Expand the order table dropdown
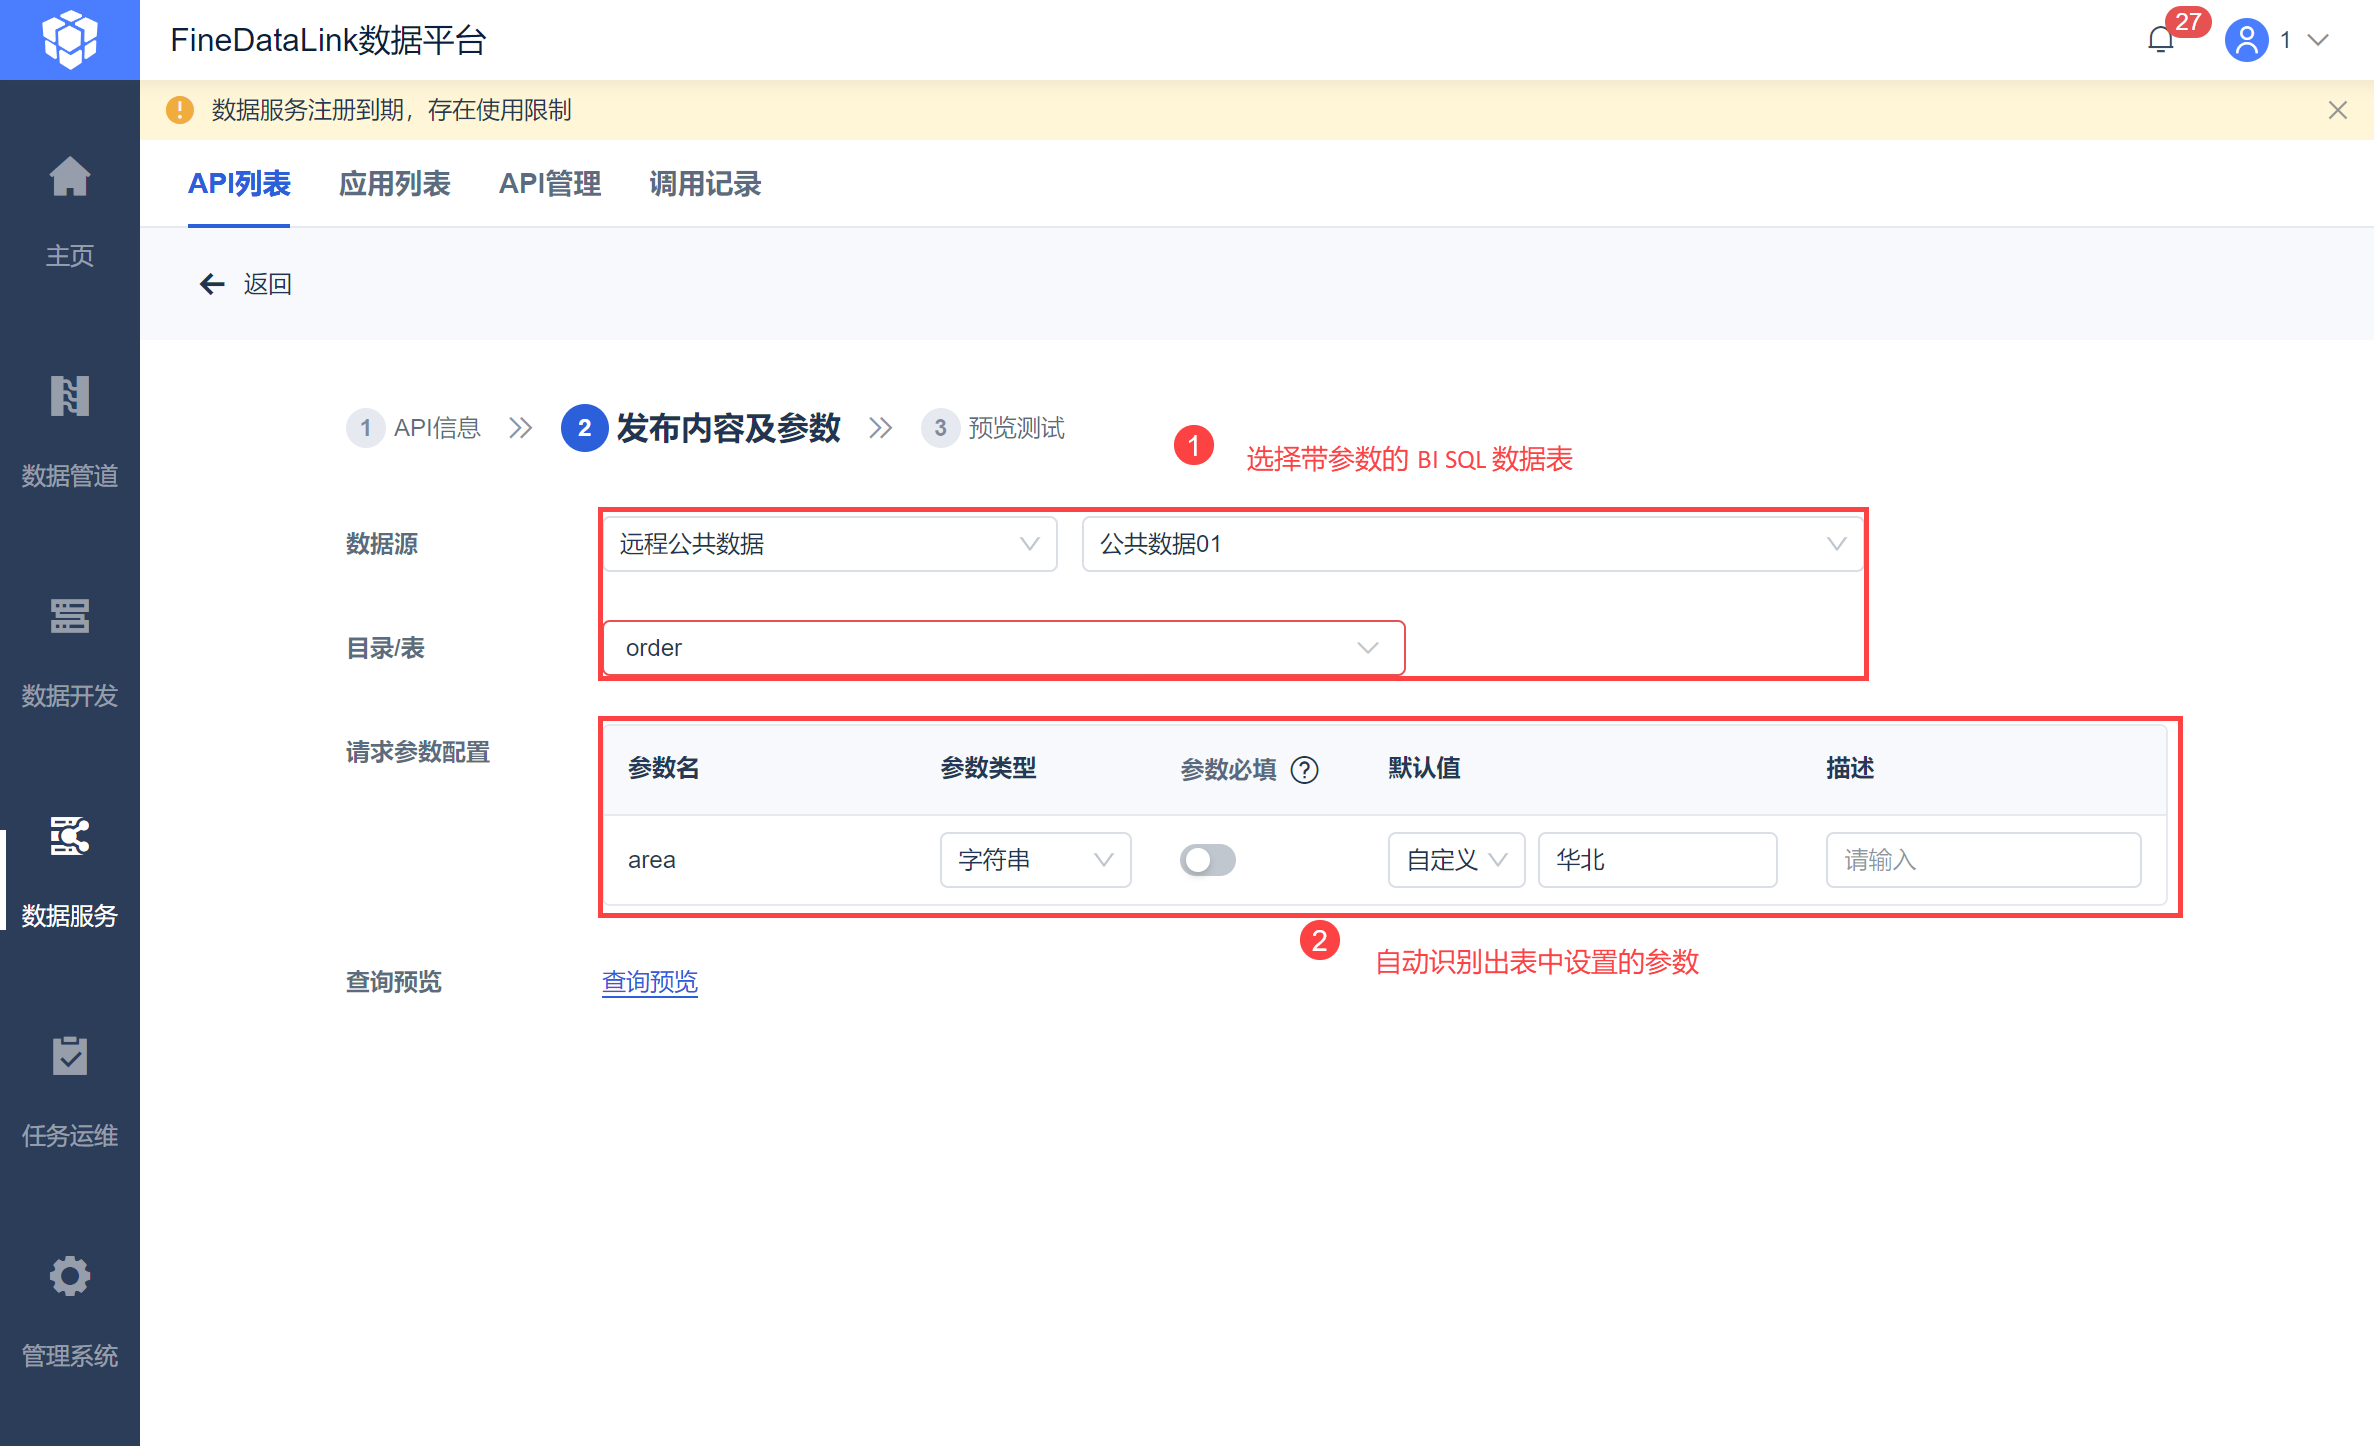2374x1446 pixels. (1004, 648)
